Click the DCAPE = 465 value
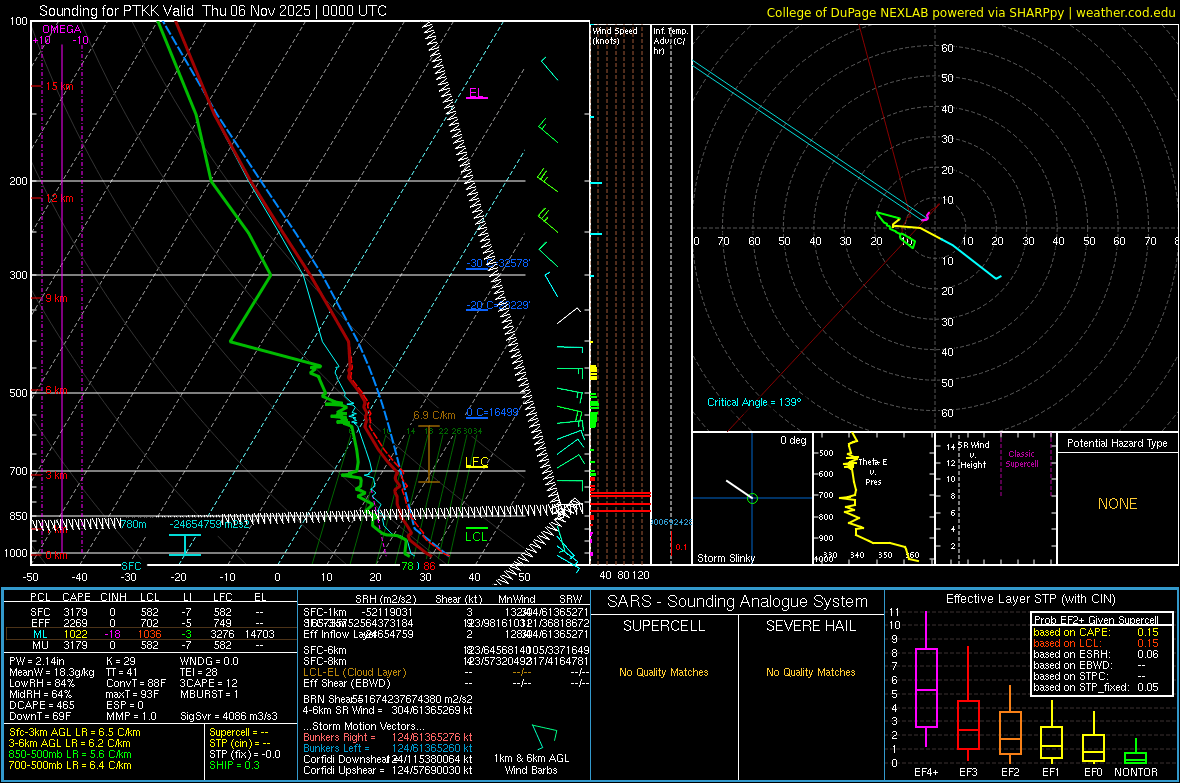1180x783 pixels. (42, 705)
